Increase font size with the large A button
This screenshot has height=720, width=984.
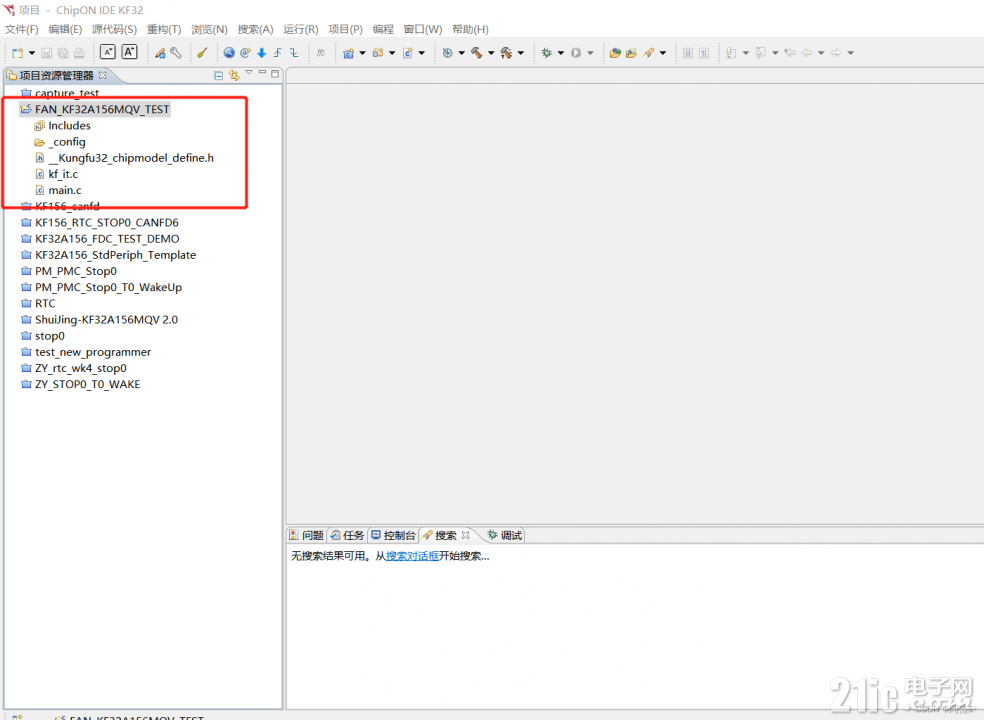pyautogui.click(x=129, y=52)
